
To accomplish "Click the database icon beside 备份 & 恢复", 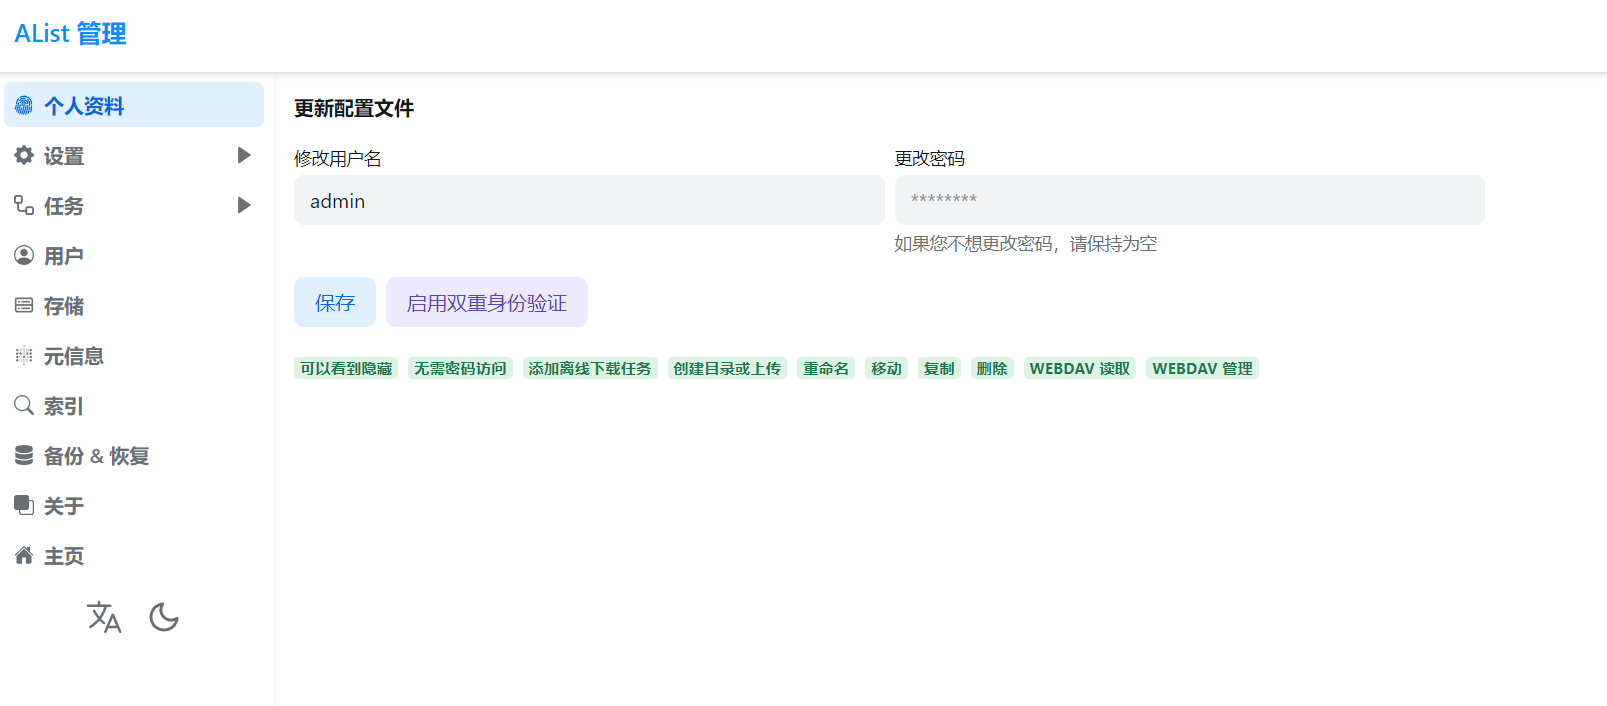I will (x=24, y=455).
